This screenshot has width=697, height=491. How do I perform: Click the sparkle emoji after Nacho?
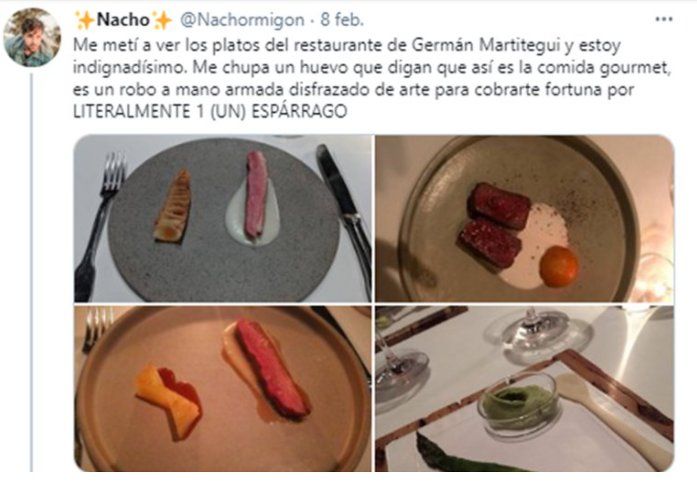(162, 20)
